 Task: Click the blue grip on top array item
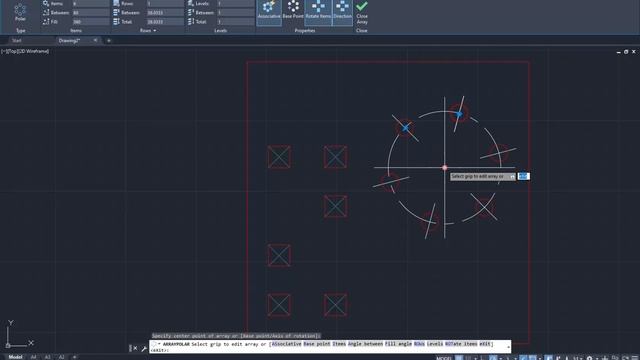[459, 114]
